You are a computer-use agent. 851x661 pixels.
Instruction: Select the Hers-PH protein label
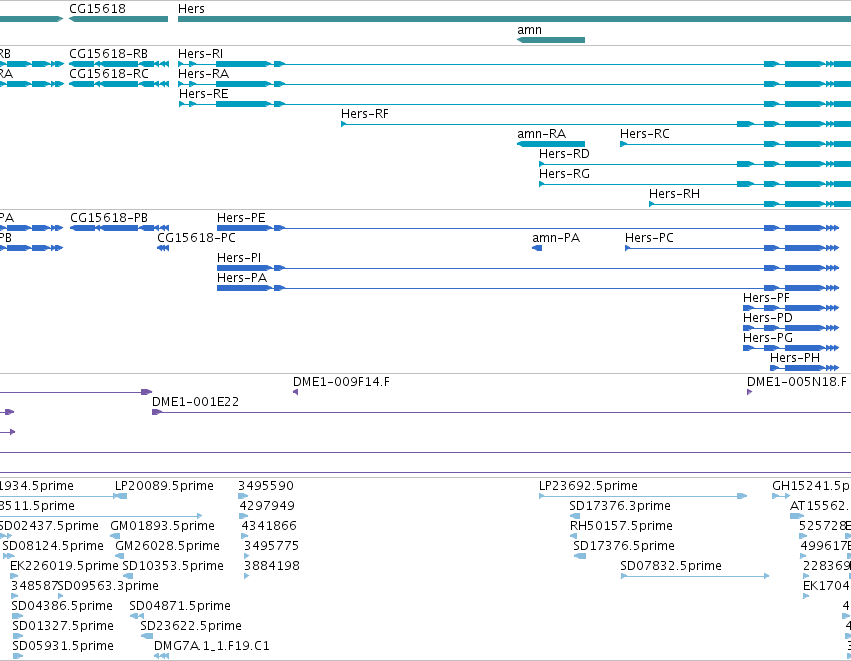click(x=795, y=358)
